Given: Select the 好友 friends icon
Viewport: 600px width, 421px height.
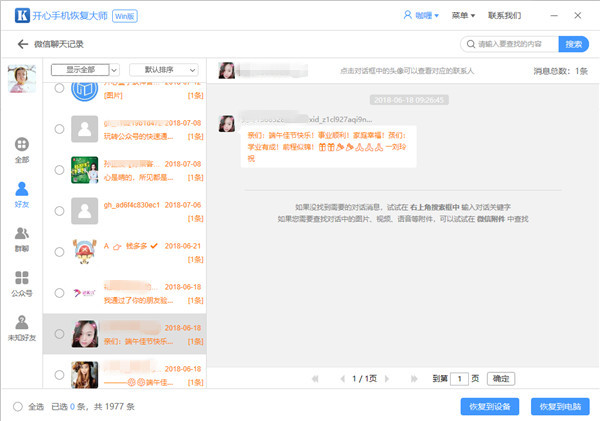Looking at the screenshot, I should 22,189.
